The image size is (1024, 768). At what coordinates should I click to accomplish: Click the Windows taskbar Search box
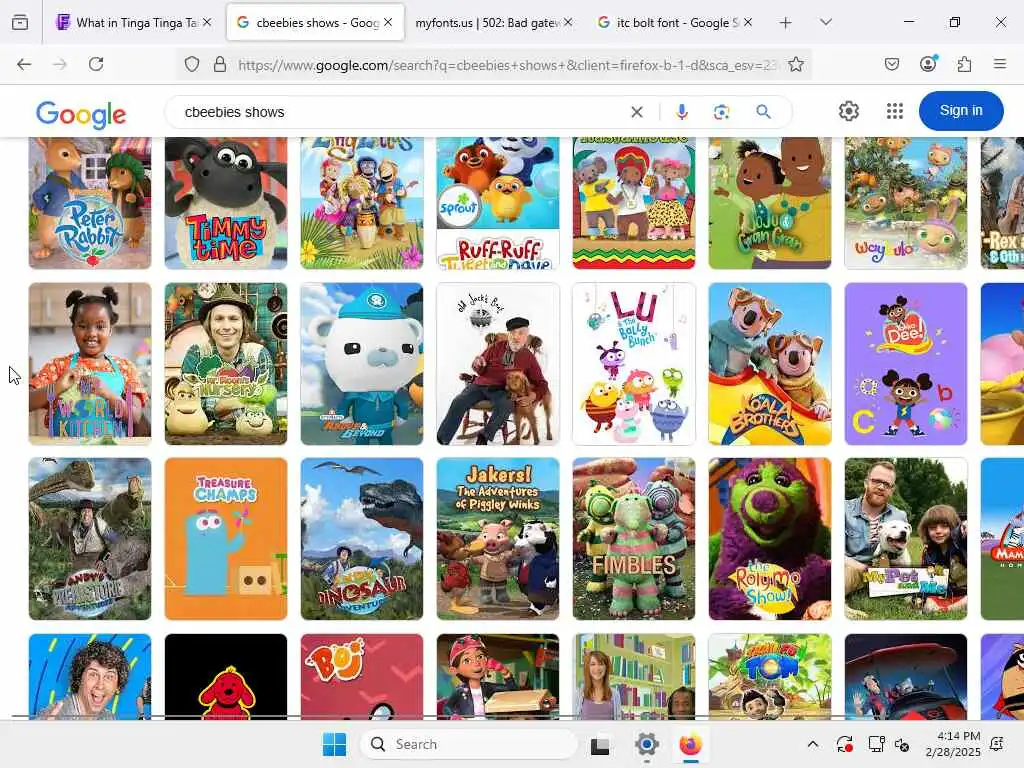[469, 744]
